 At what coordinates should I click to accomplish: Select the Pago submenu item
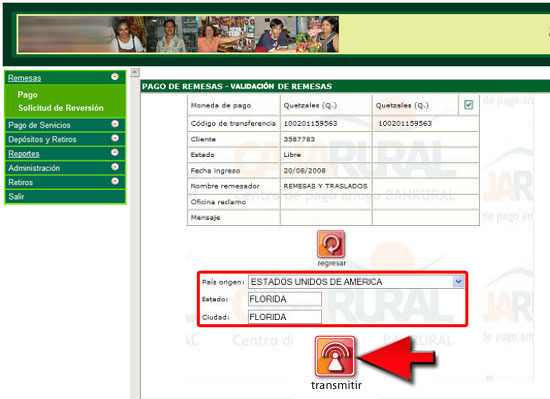click(x=27, y=95)
